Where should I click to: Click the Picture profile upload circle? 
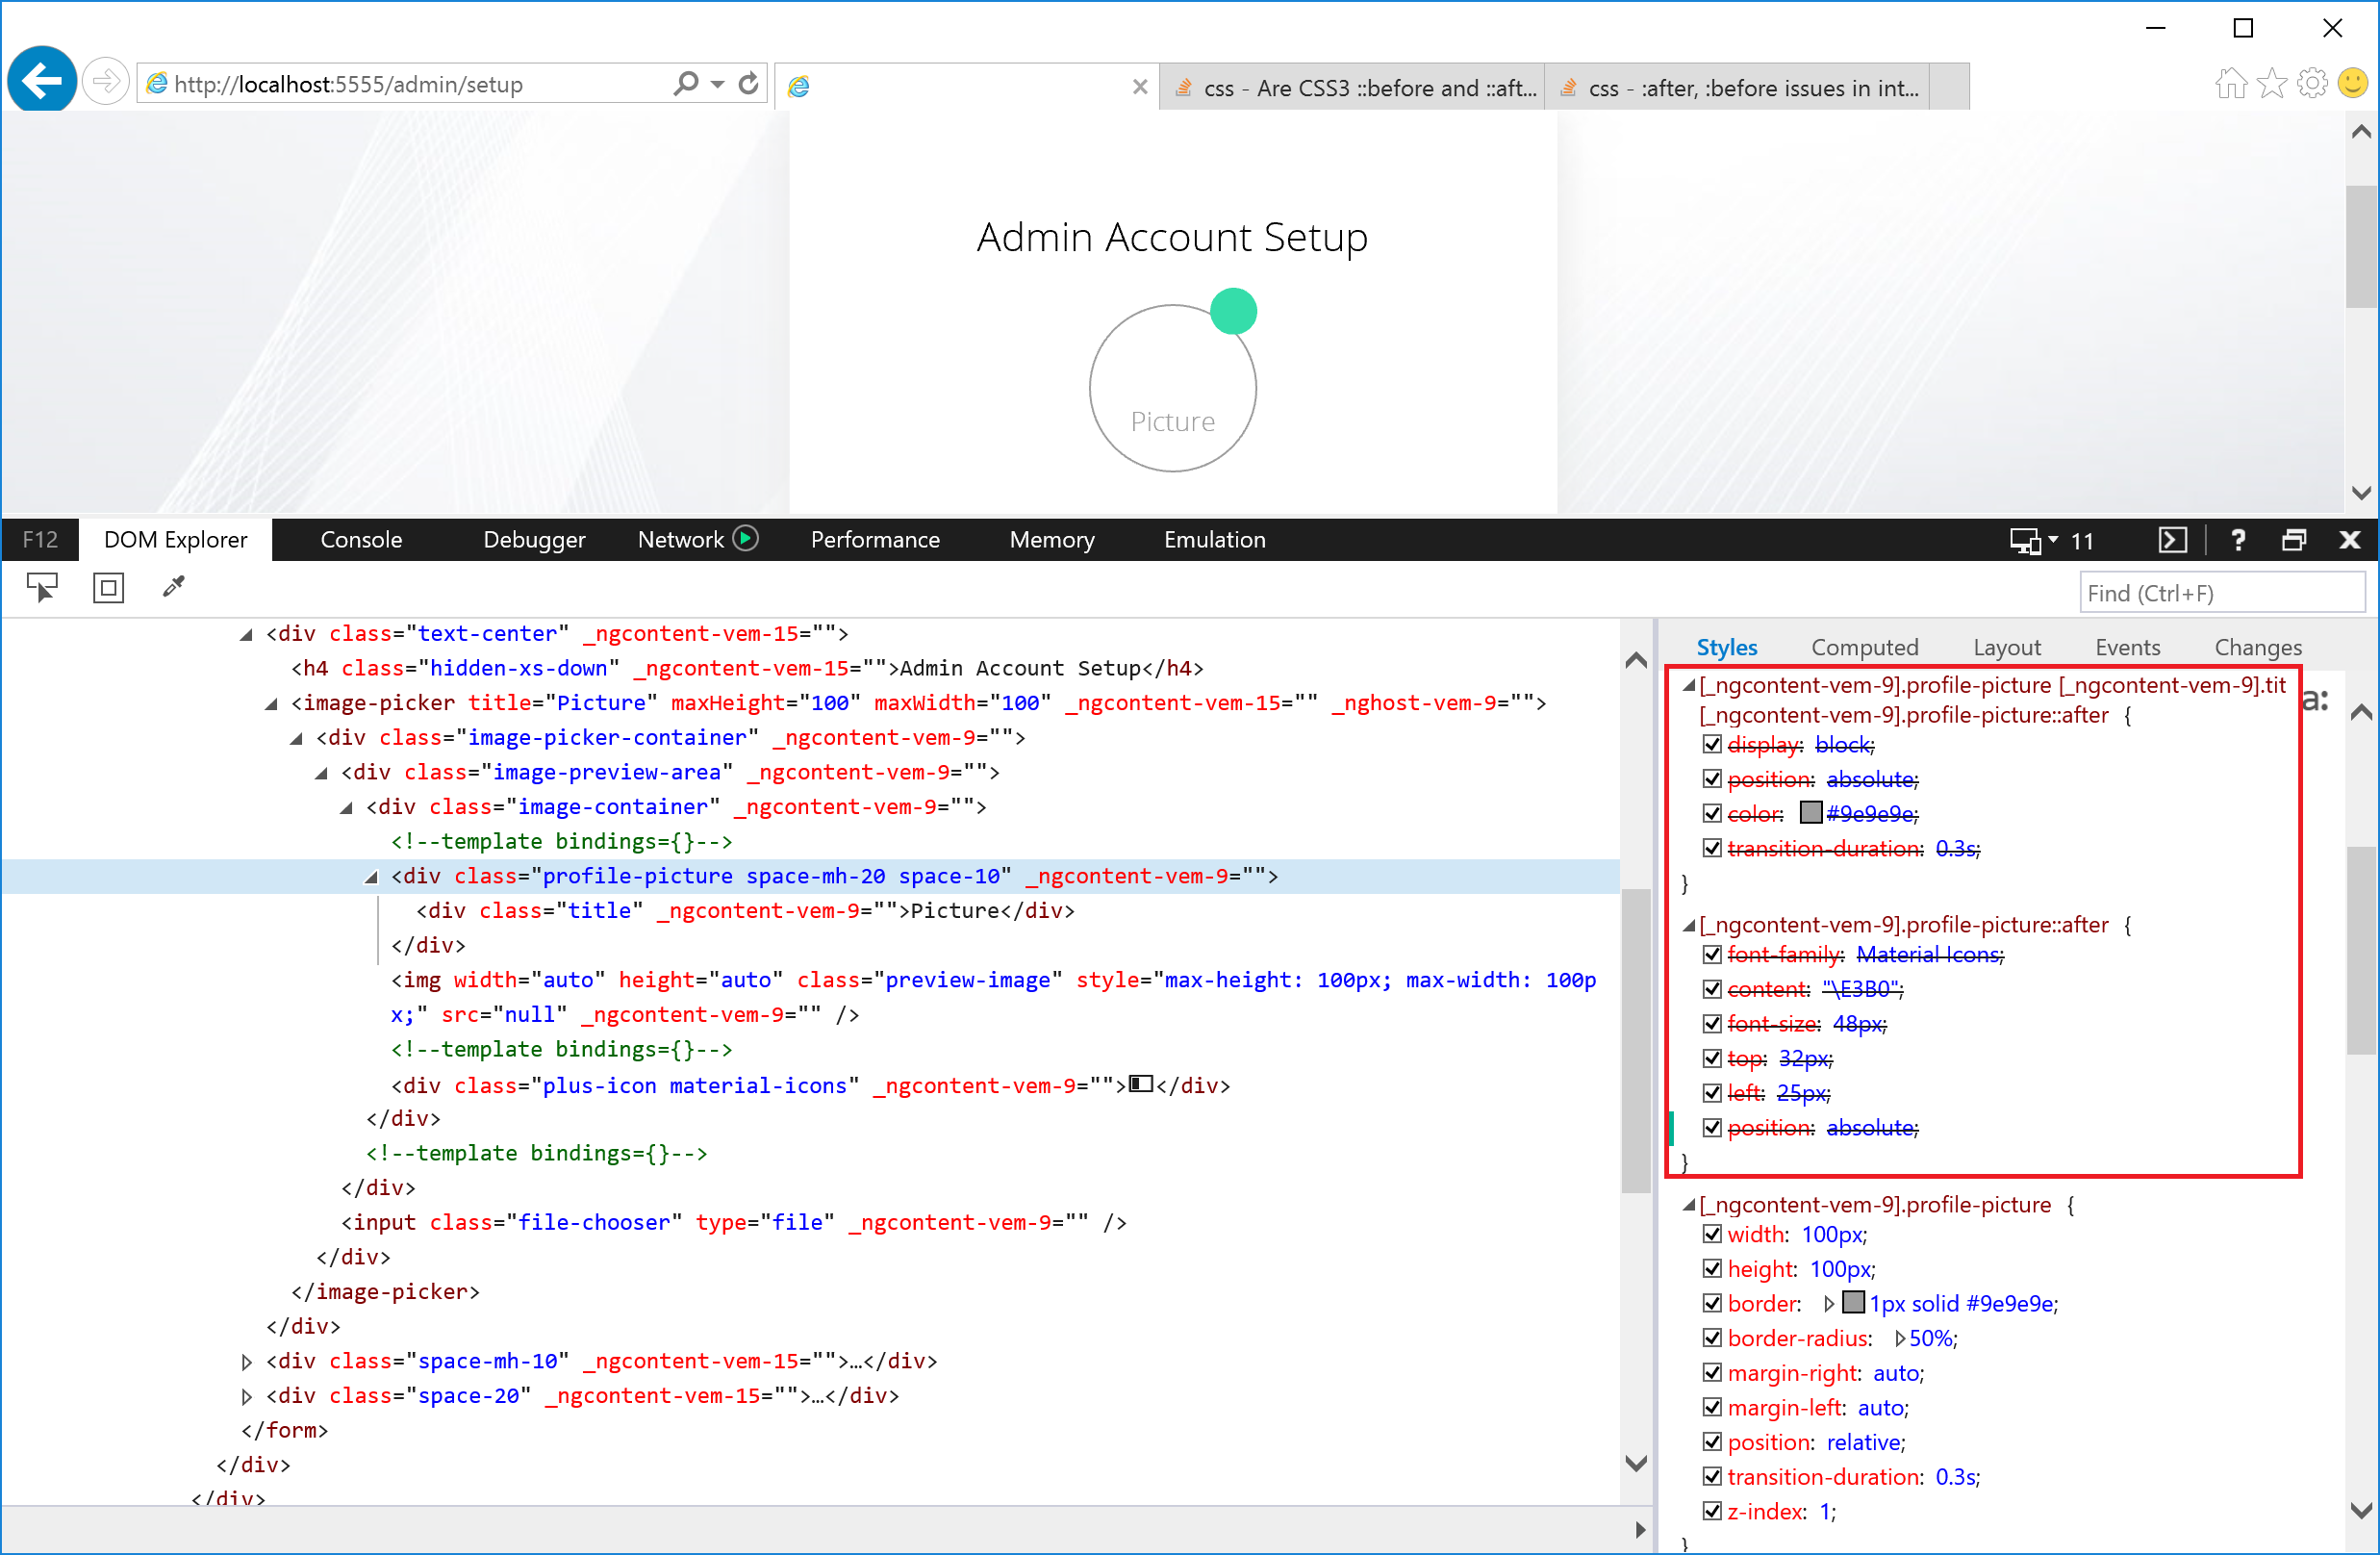pos(1172,388)
